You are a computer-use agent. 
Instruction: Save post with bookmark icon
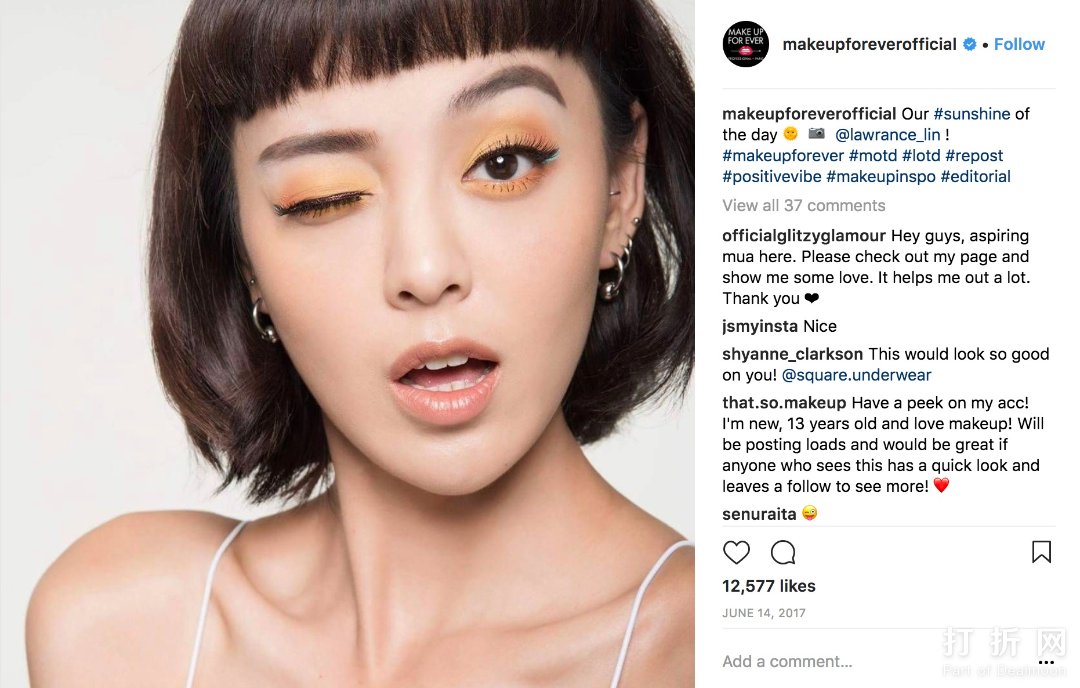tap(1041, 552)
